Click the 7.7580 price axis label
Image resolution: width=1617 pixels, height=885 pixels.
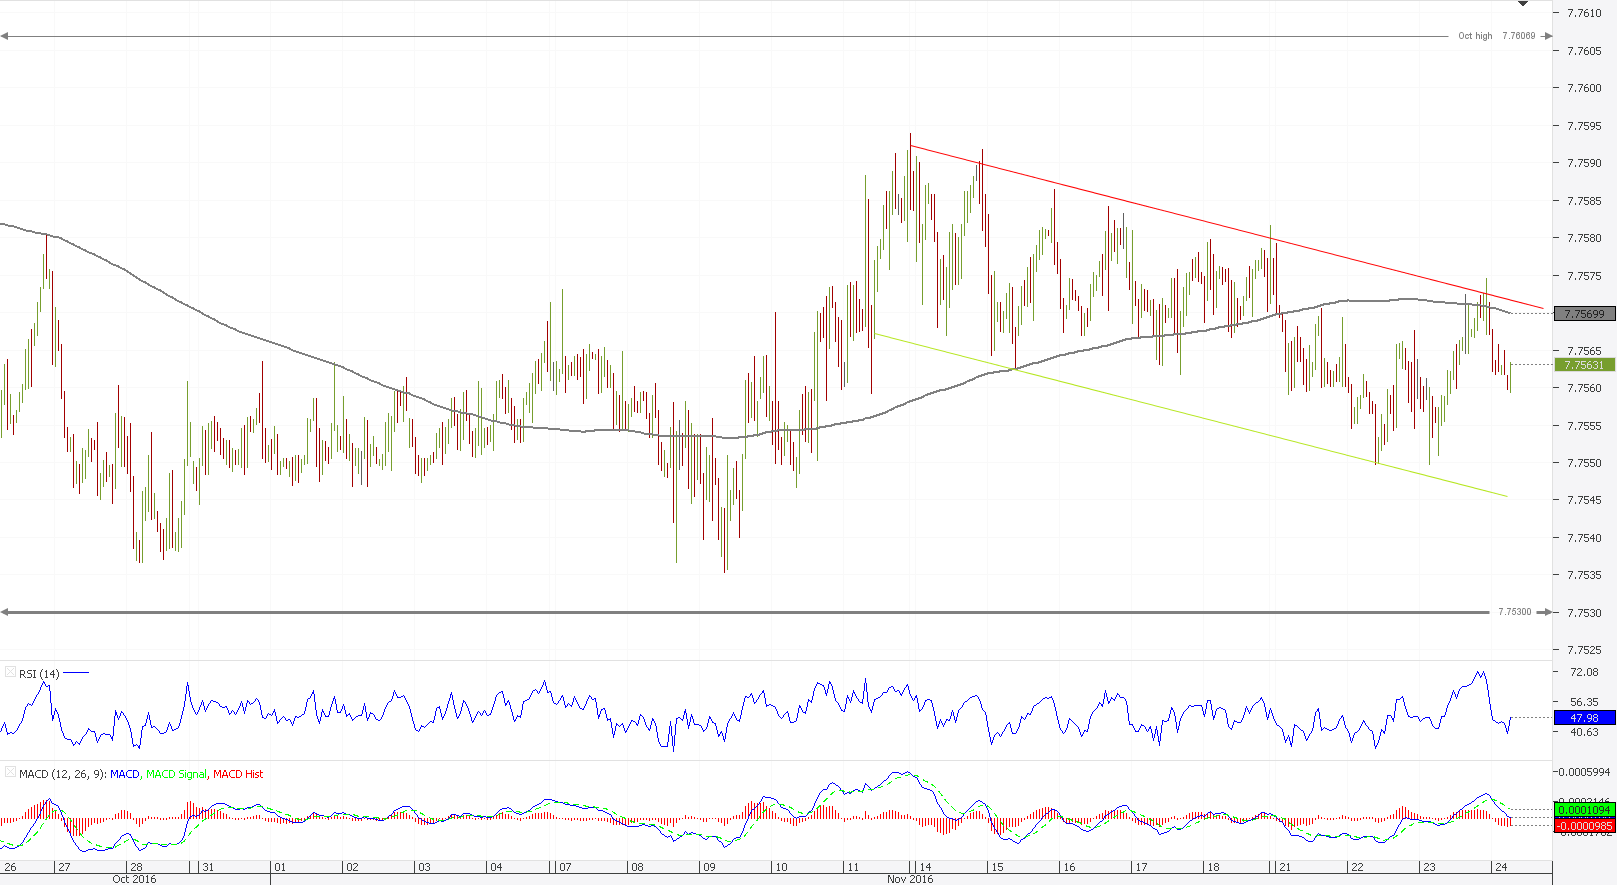1584,238
